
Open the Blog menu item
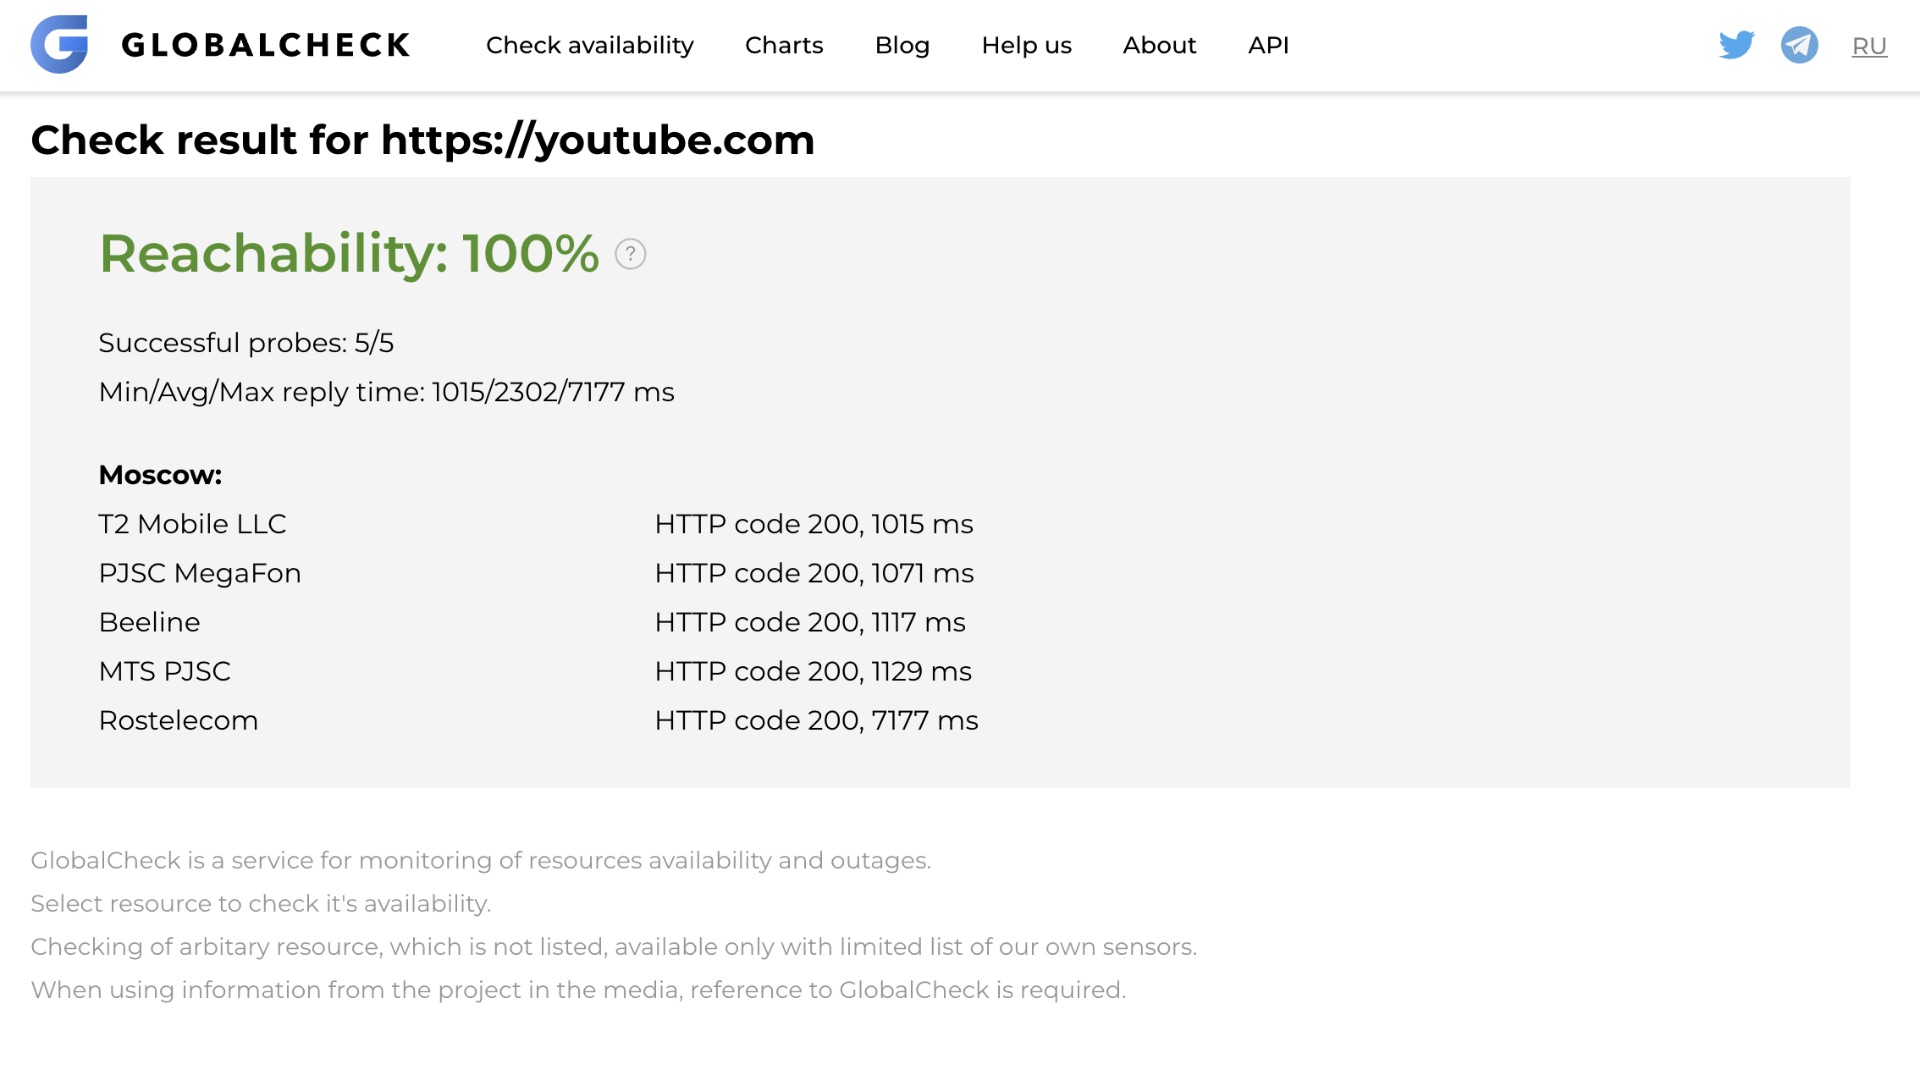pyautogui.click(x=902, y=45)
